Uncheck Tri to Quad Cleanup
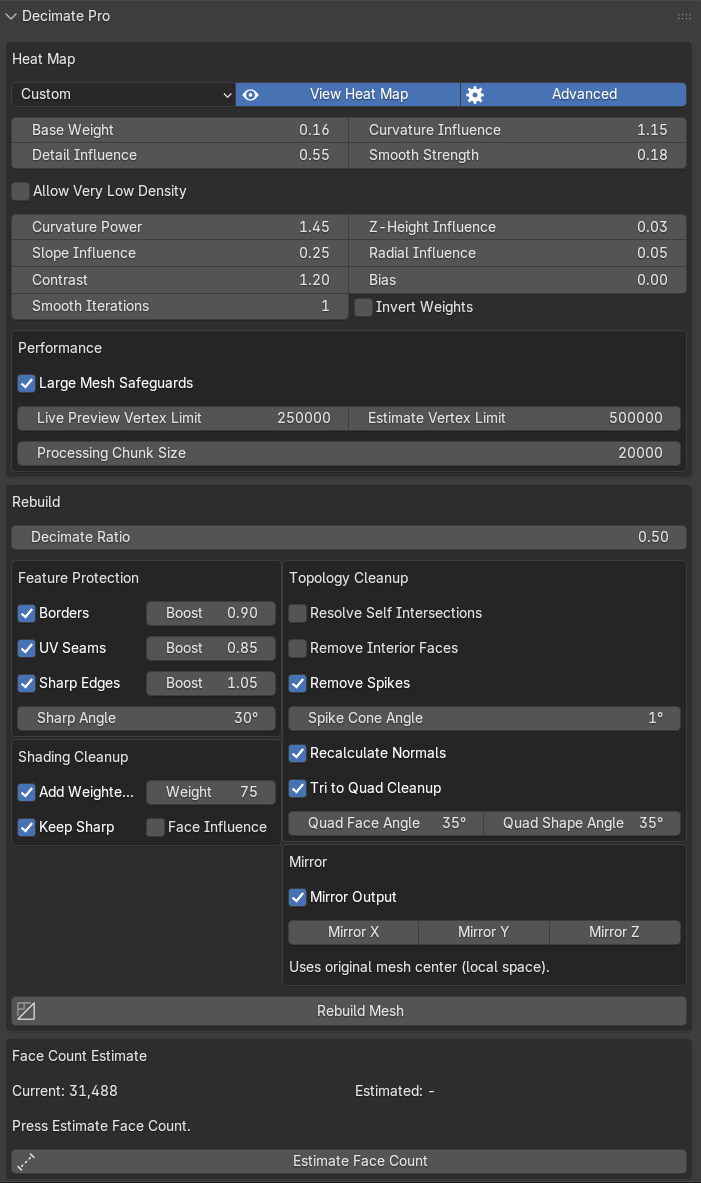Viewport: 701px width, 1183px height. tap(297, 788)
